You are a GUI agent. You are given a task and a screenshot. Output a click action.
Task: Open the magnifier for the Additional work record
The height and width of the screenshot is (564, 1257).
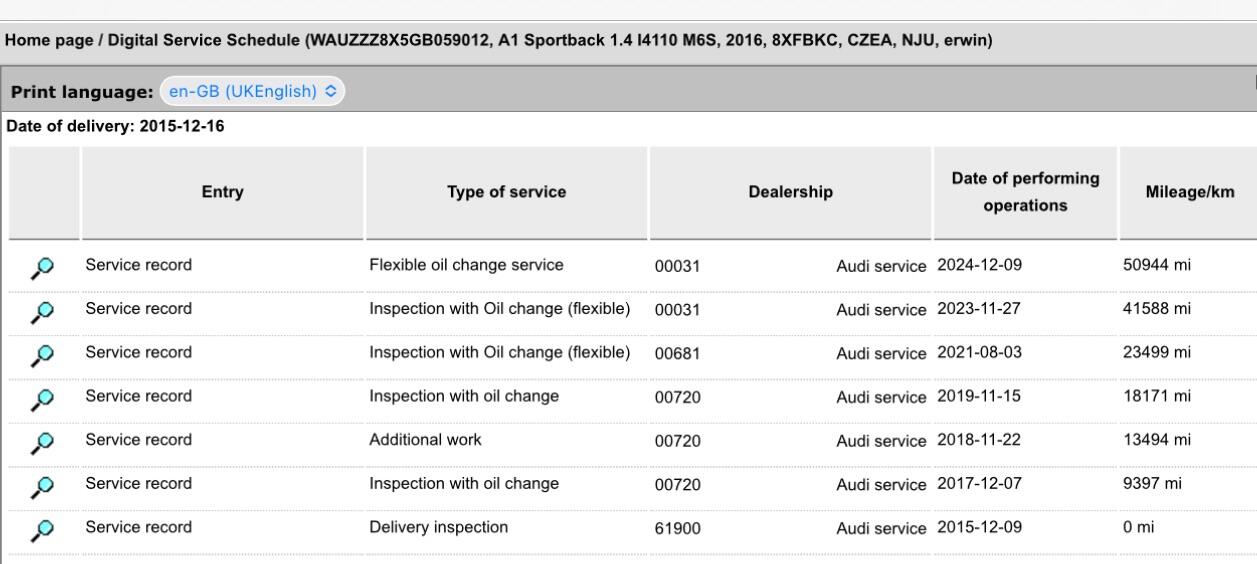tap(42, 442)
